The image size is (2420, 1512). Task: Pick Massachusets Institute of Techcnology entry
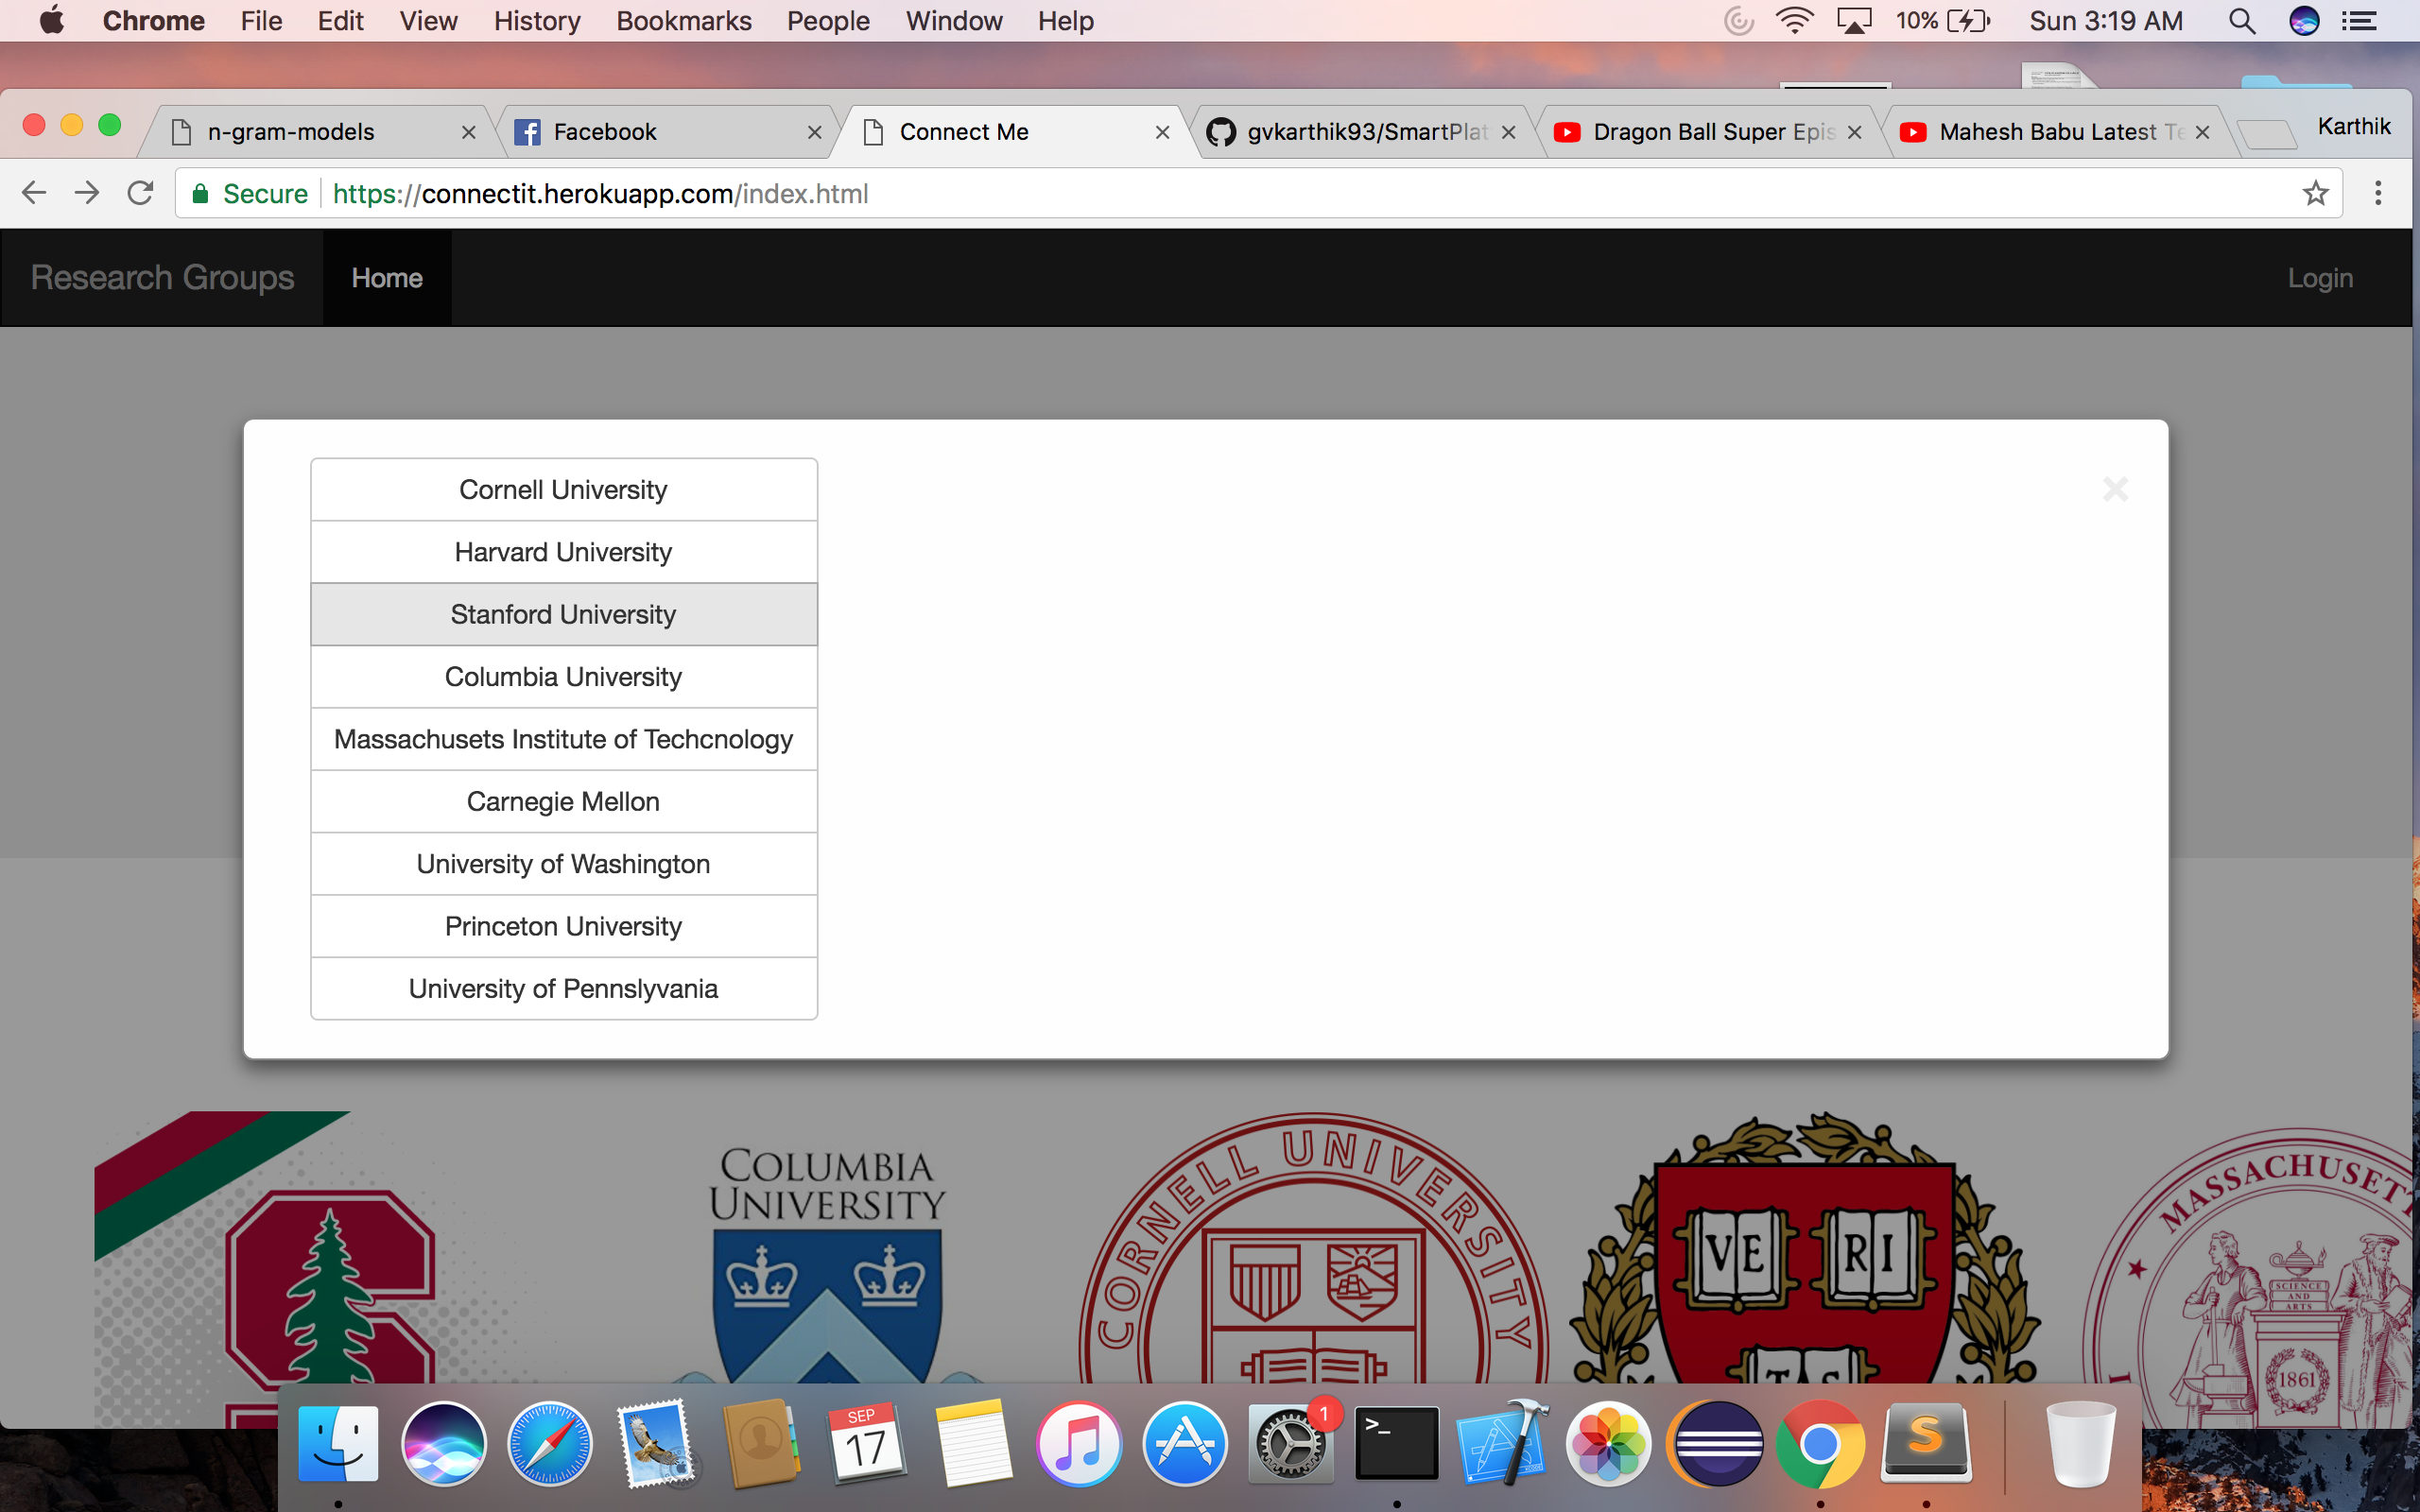pyautogui.click(x=563, y=739)
